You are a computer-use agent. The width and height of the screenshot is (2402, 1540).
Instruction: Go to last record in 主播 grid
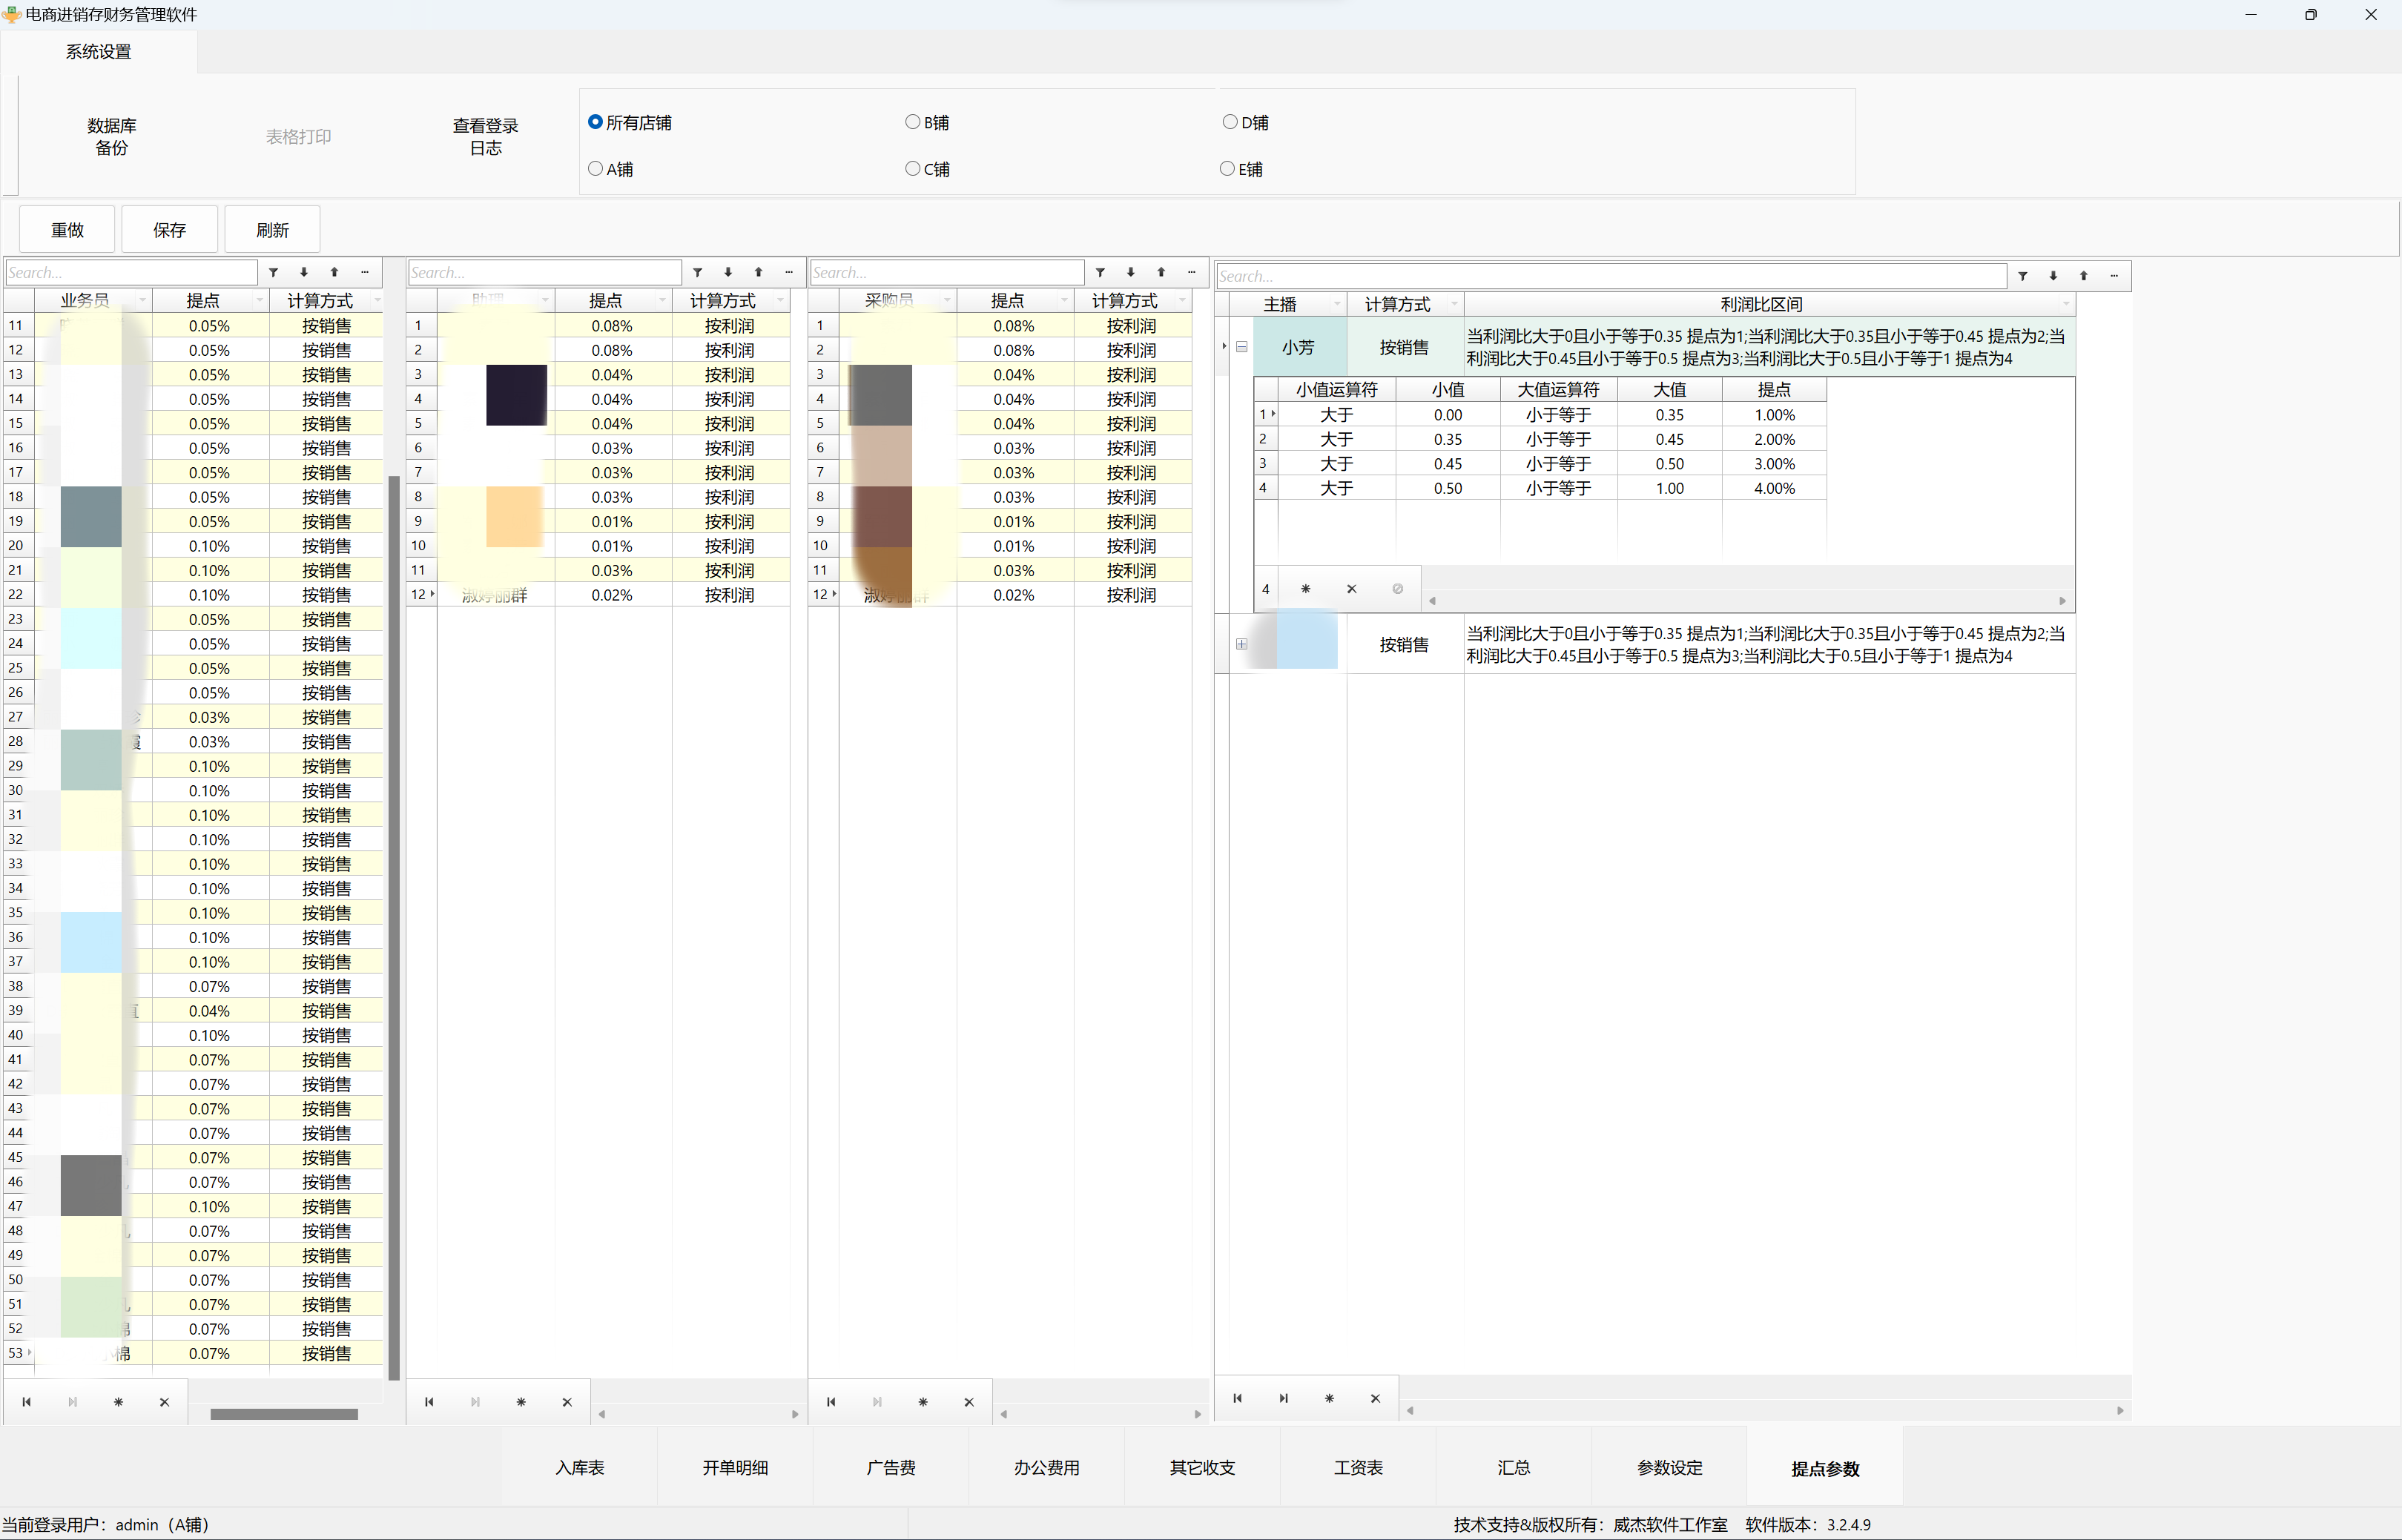[1283, 1398]
